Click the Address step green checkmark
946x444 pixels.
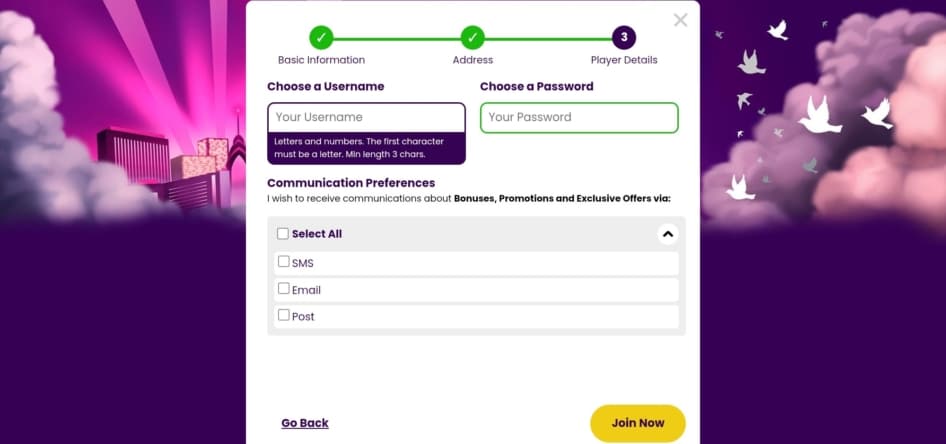click(473, 38)
